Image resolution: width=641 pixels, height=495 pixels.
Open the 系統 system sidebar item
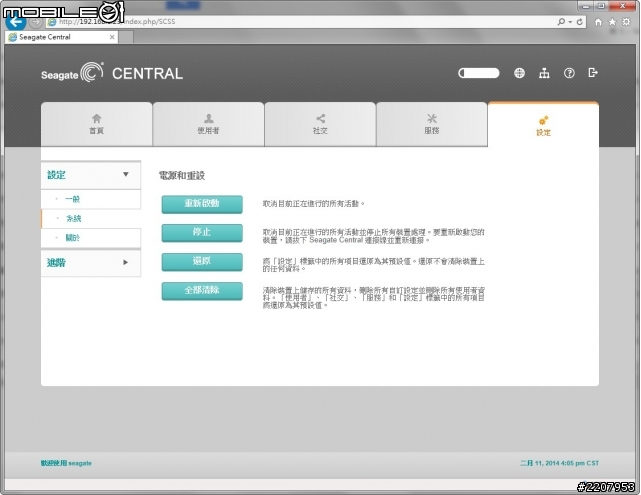[x=91, y=219]
